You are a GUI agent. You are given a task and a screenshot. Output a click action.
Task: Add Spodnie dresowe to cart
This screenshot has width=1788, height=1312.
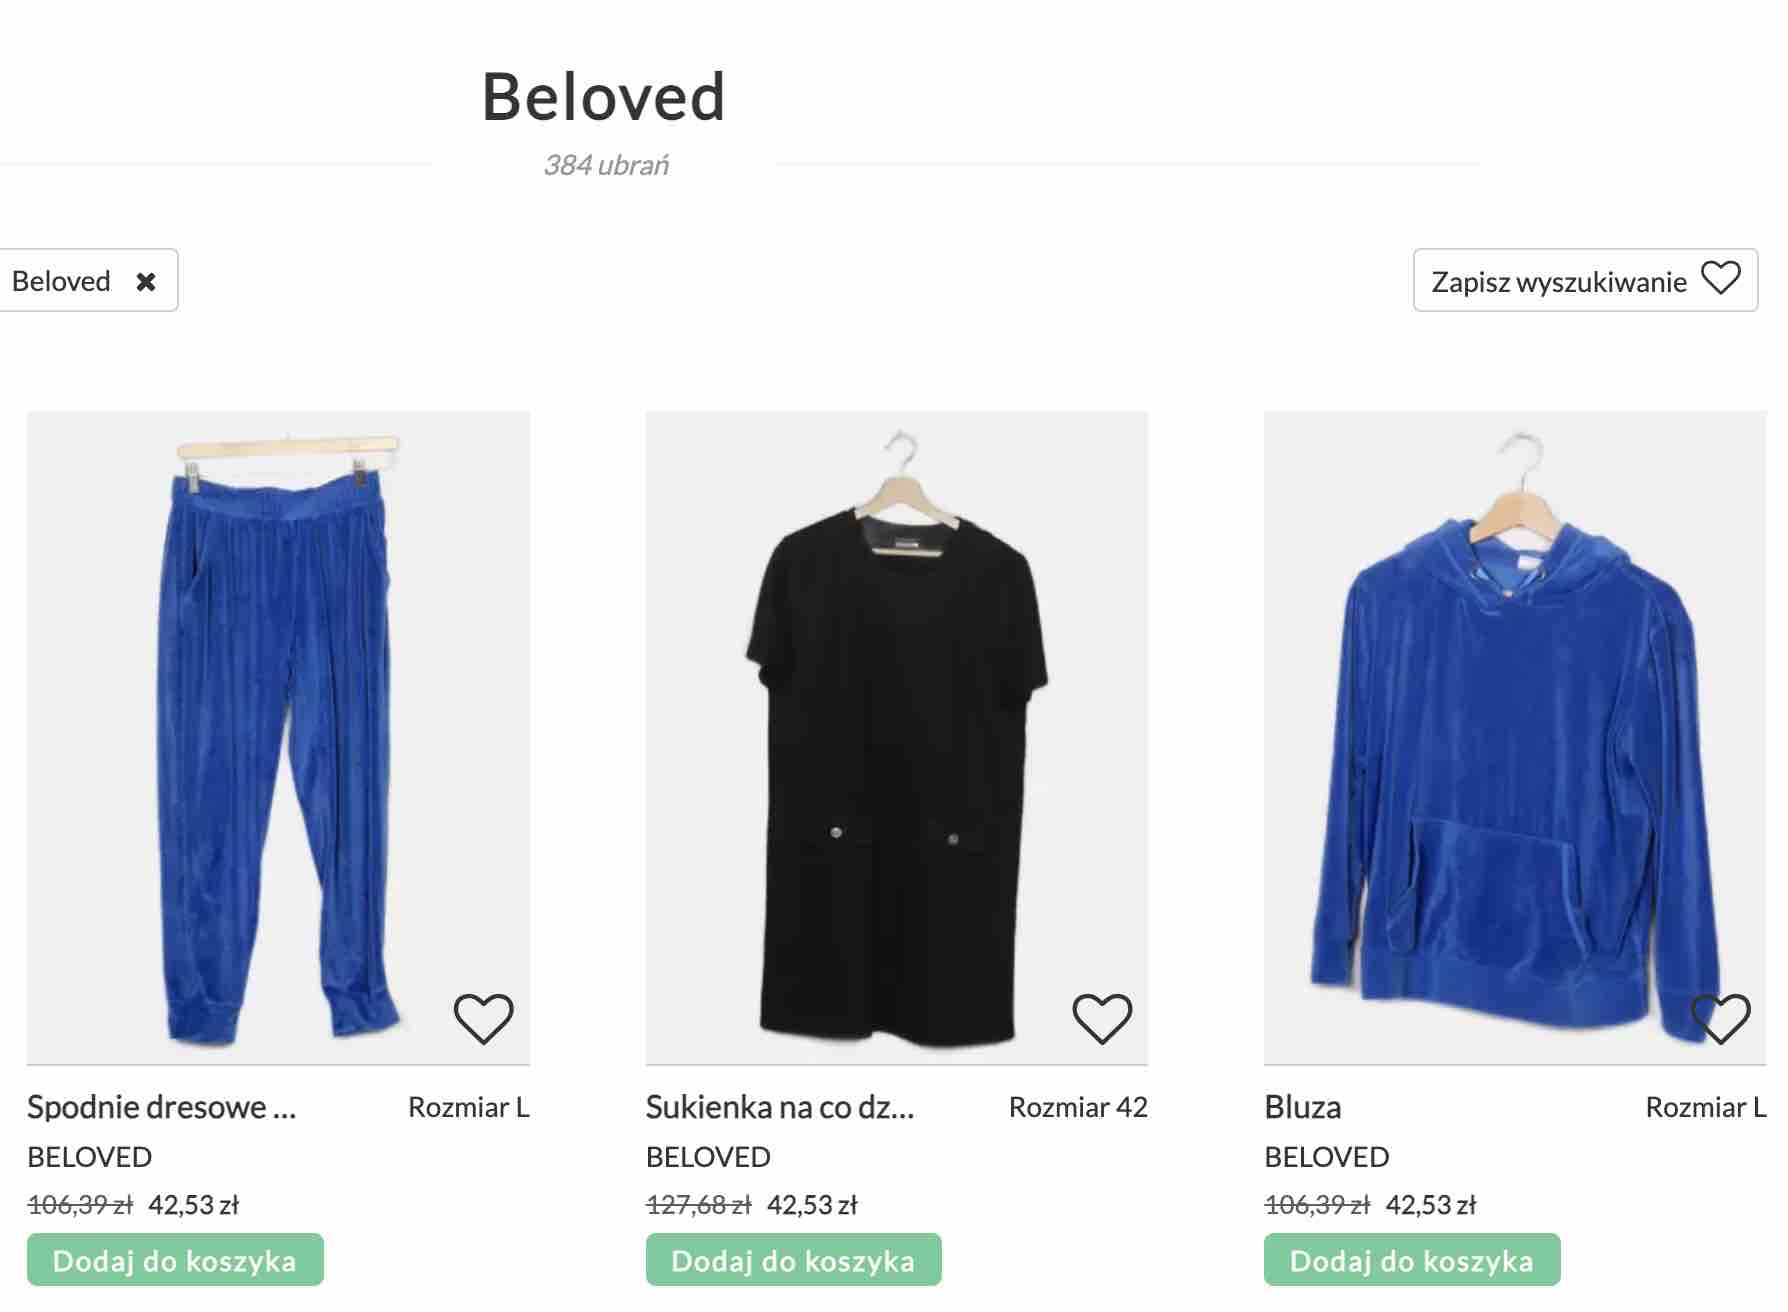pyautogui.click(x=175, y=1260)
